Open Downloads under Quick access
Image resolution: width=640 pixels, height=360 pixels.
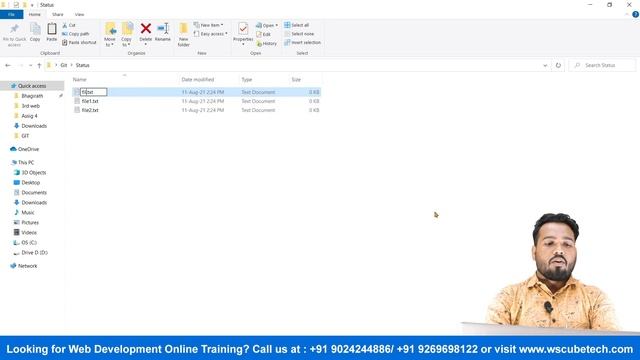(x=34, y=126)
